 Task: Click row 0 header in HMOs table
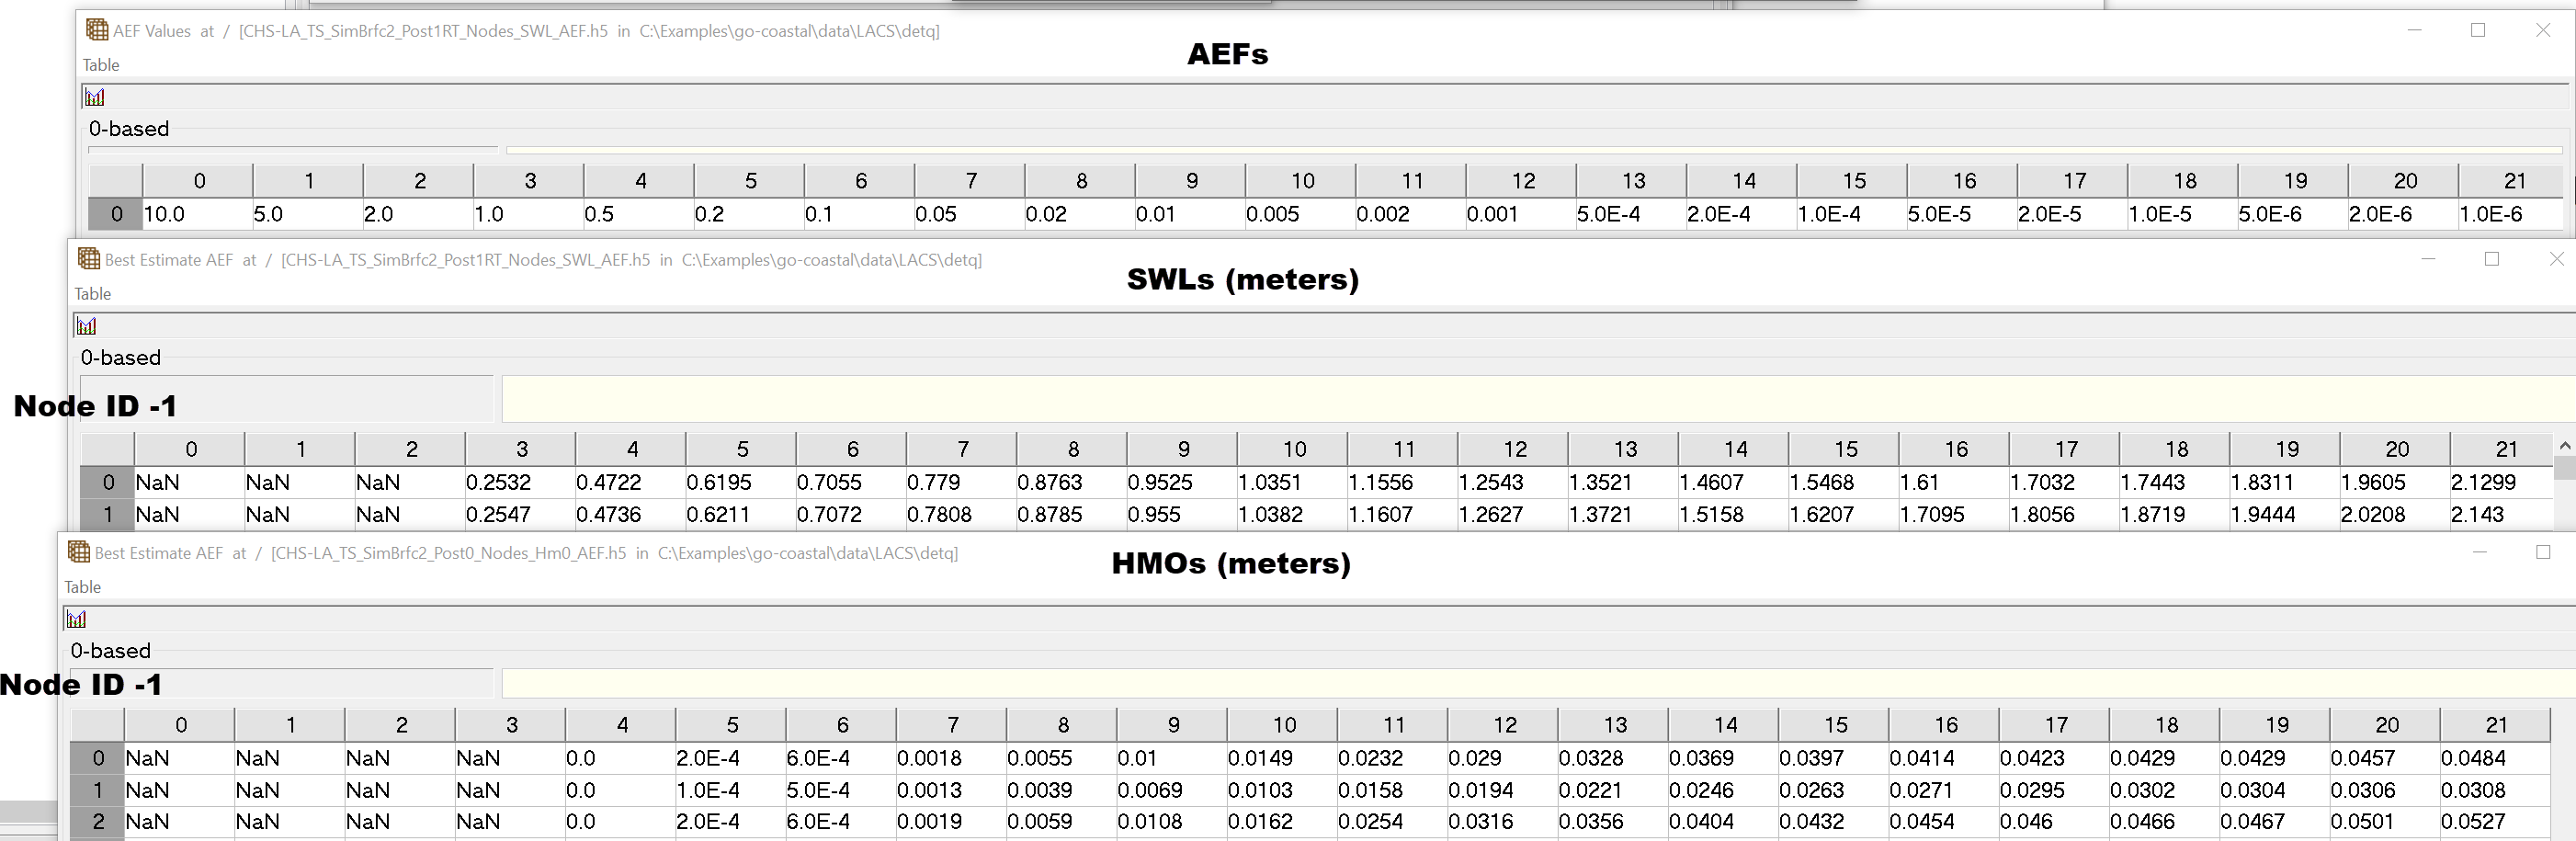(98, 758)
